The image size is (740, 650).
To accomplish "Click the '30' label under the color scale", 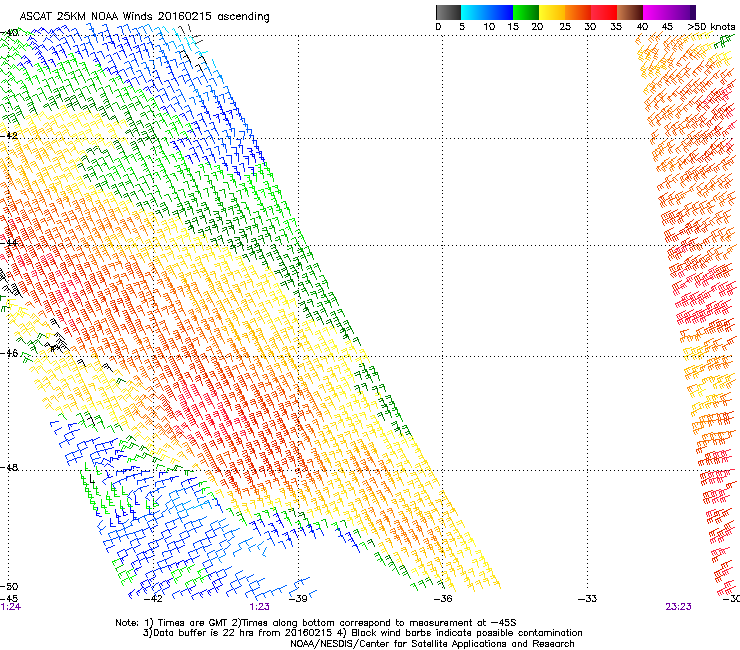I will pos(590,27).
